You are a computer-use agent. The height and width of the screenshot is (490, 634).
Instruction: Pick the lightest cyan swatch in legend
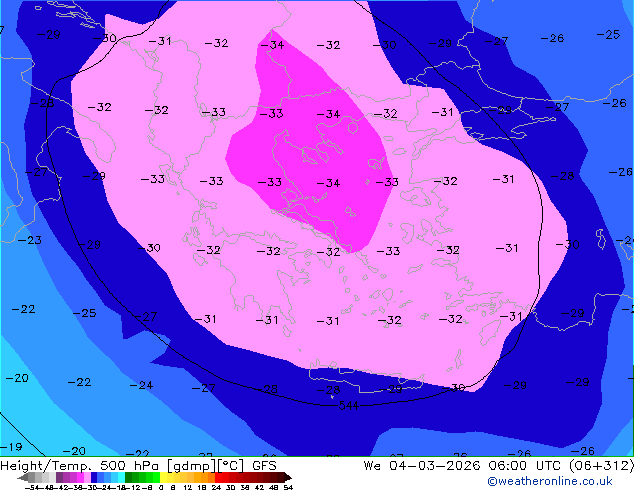click(121, 477)
